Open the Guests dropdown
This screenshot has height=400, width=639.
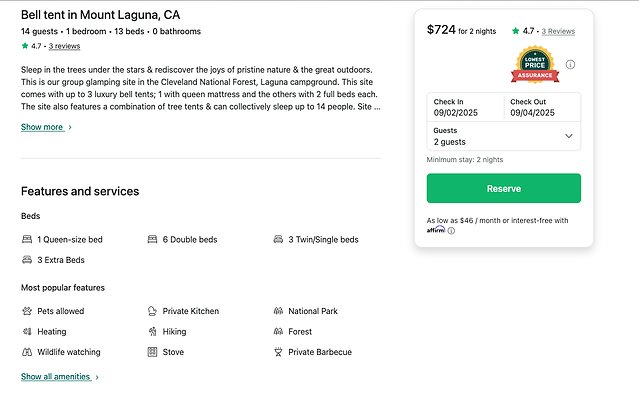click(503, 136)
